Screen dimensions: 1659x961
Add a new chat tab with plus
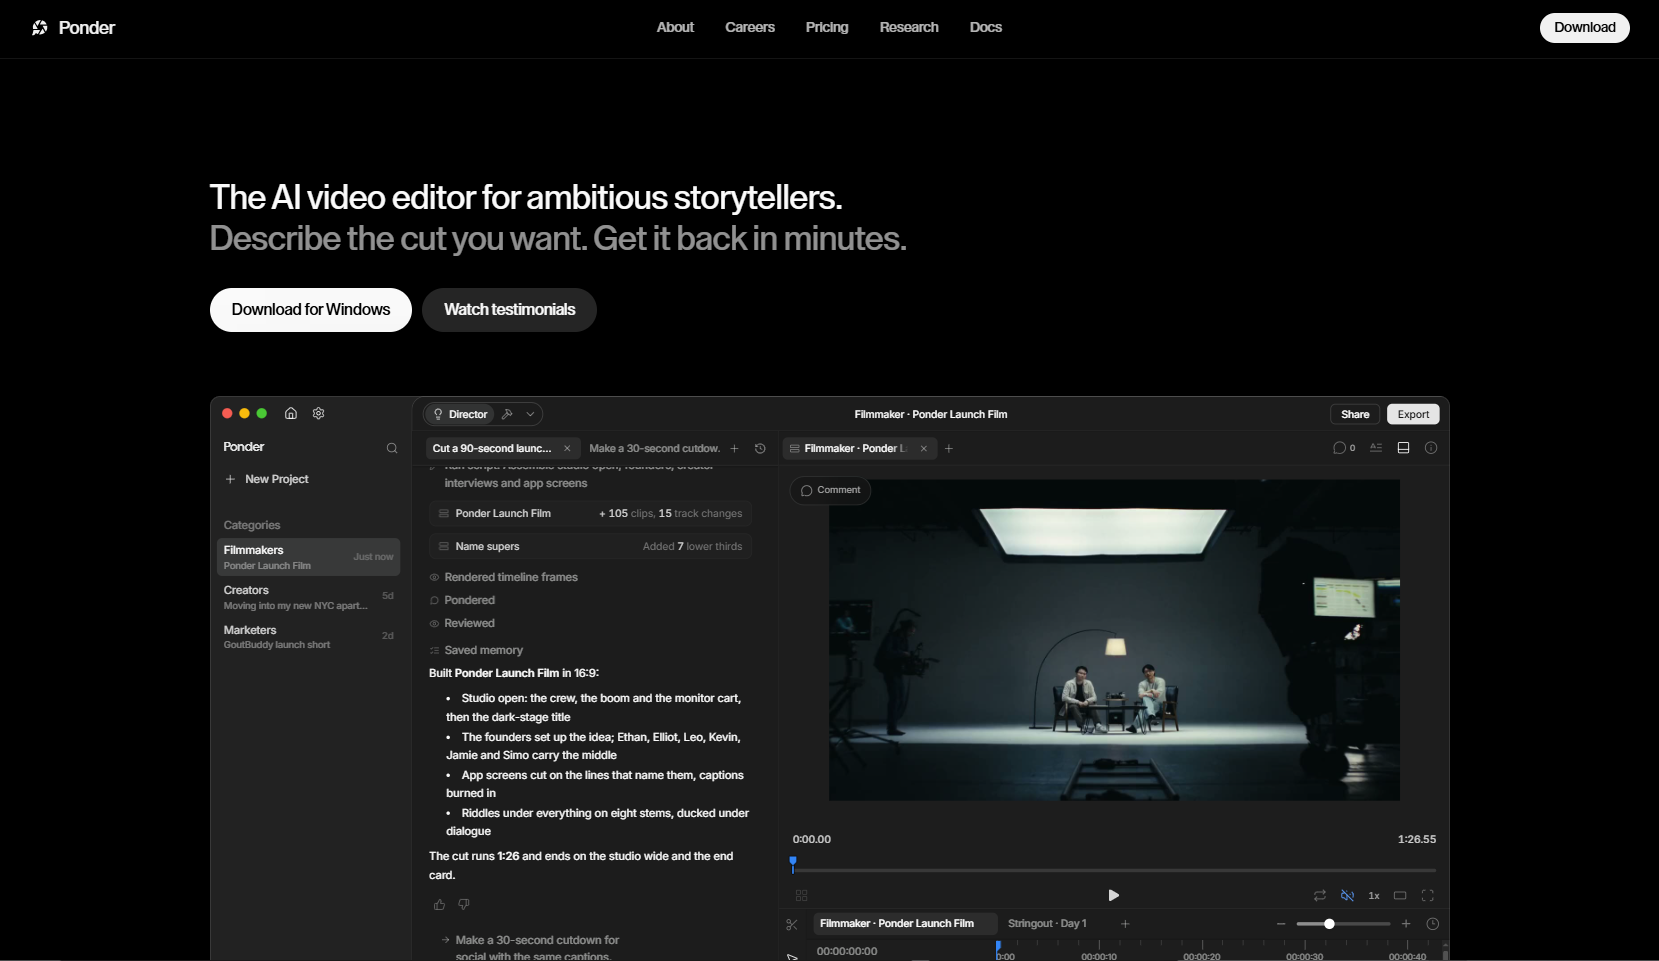734,449
